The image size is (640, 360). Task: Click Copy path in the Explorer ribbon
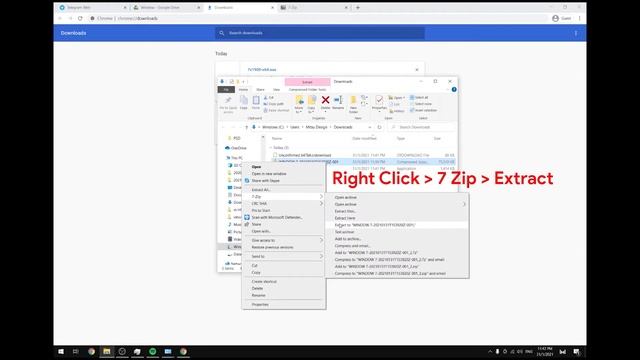tap(273, 104)
